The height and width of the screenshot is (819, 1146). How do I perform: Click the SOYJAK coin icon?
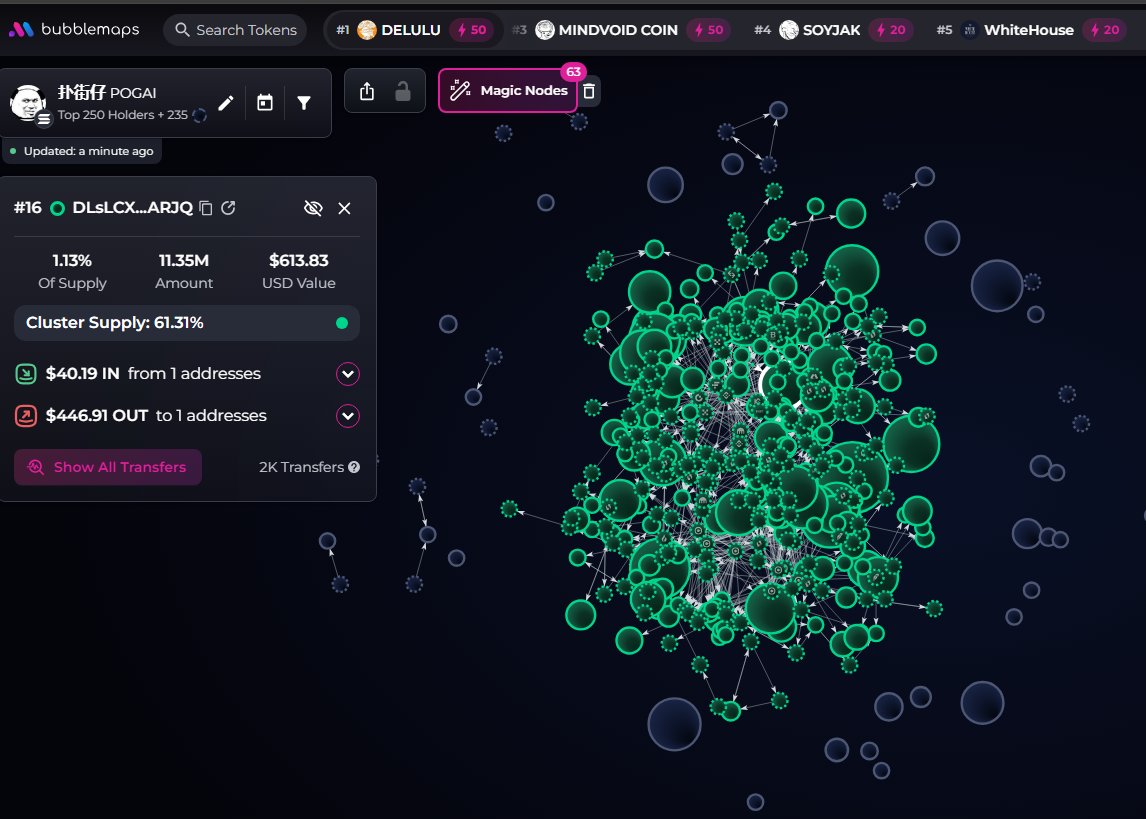[789, 30]
